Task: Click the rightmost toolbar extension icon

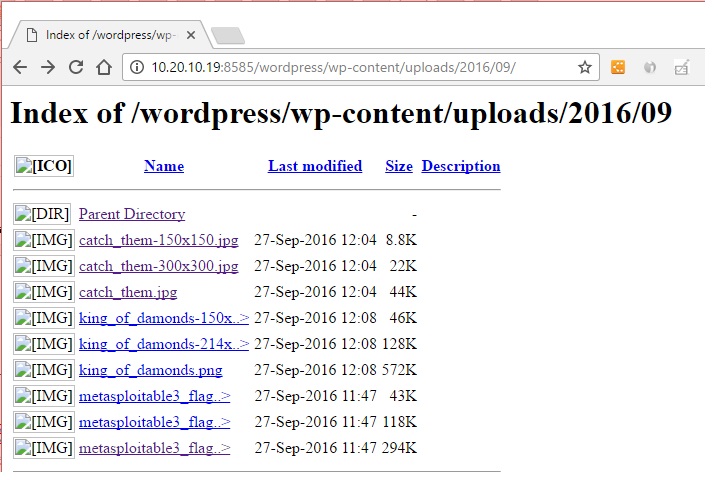Action: click(x=682, y=68)
